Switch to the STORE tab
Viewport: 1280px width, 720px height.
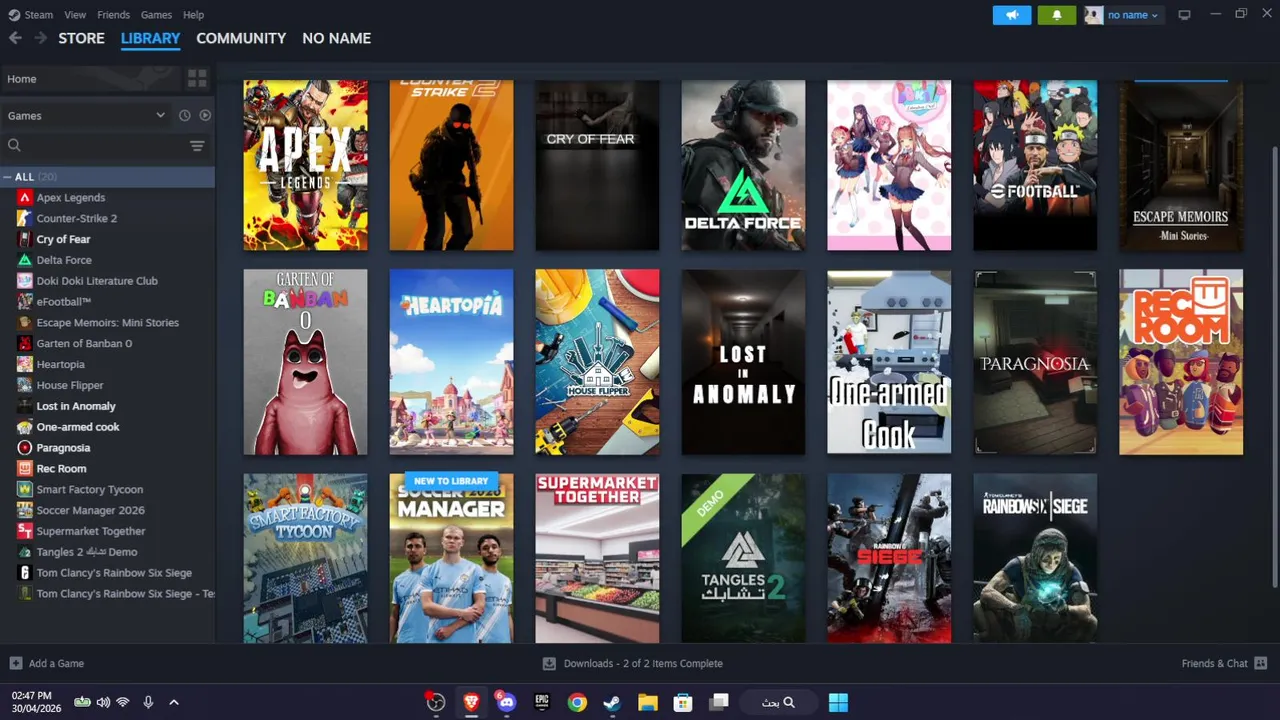[x=81, y=38]
